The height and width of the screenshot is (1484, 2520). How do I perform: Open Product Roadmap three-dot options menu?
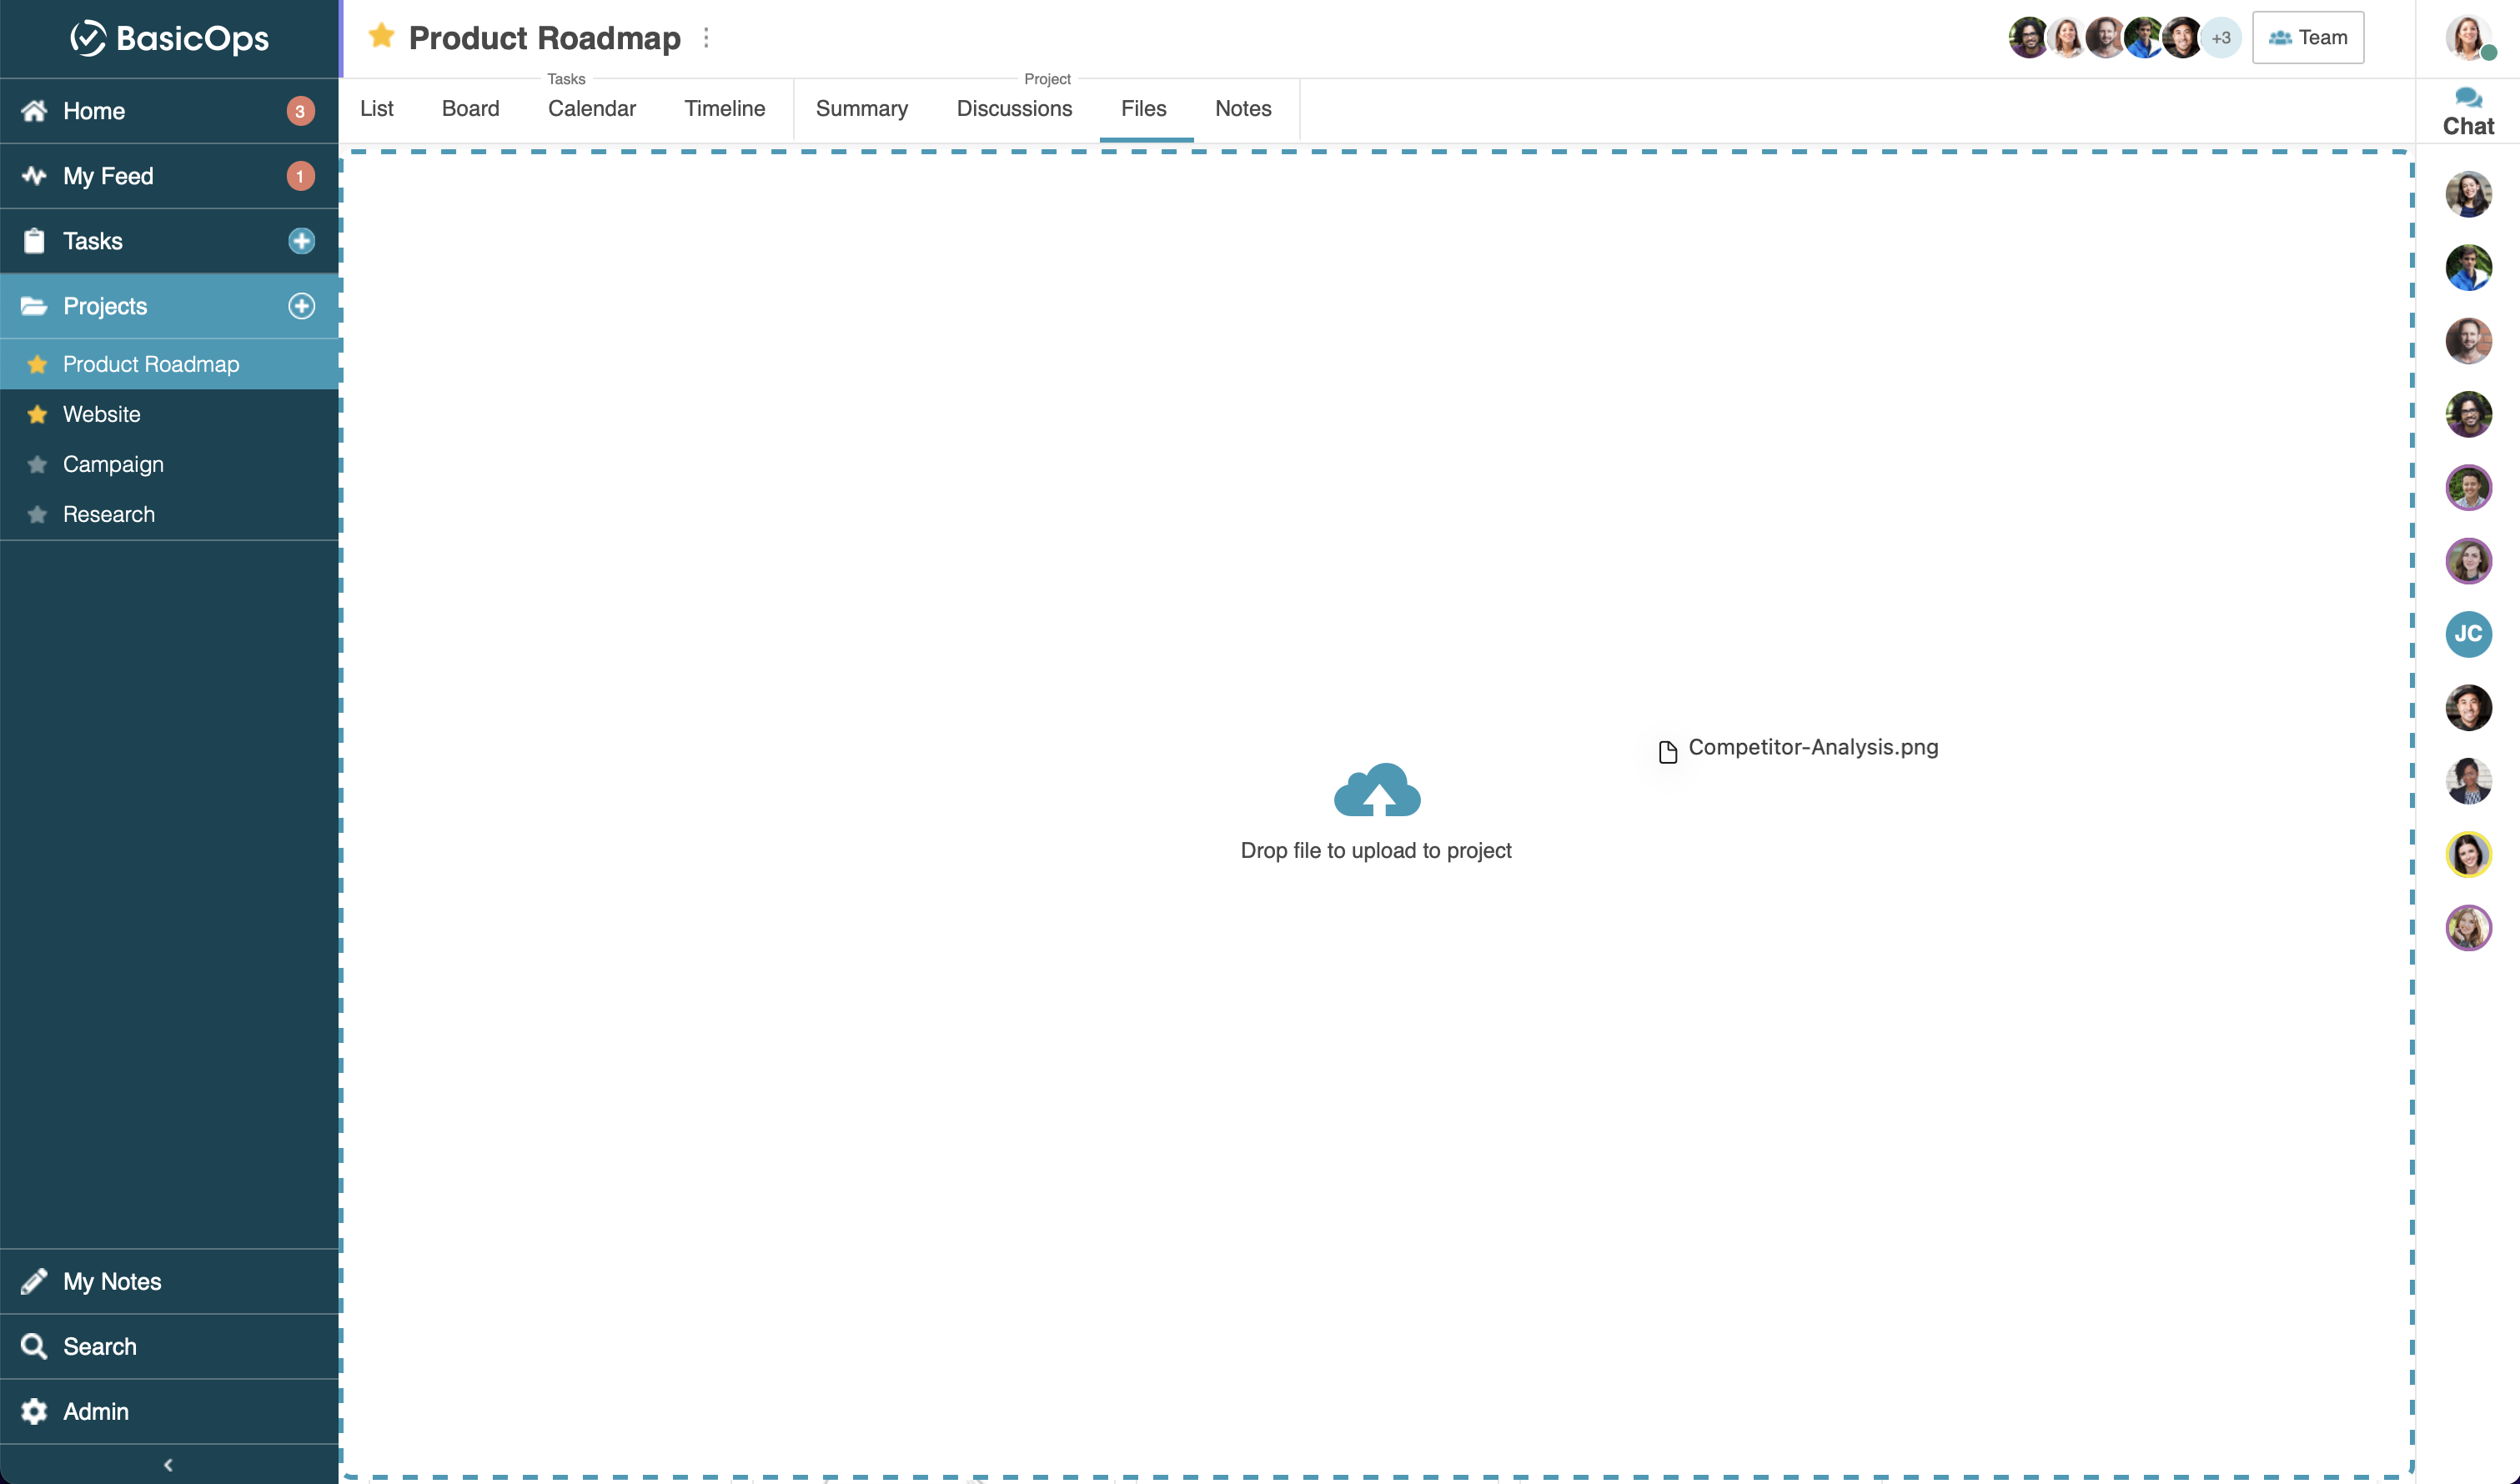point(706,38)
